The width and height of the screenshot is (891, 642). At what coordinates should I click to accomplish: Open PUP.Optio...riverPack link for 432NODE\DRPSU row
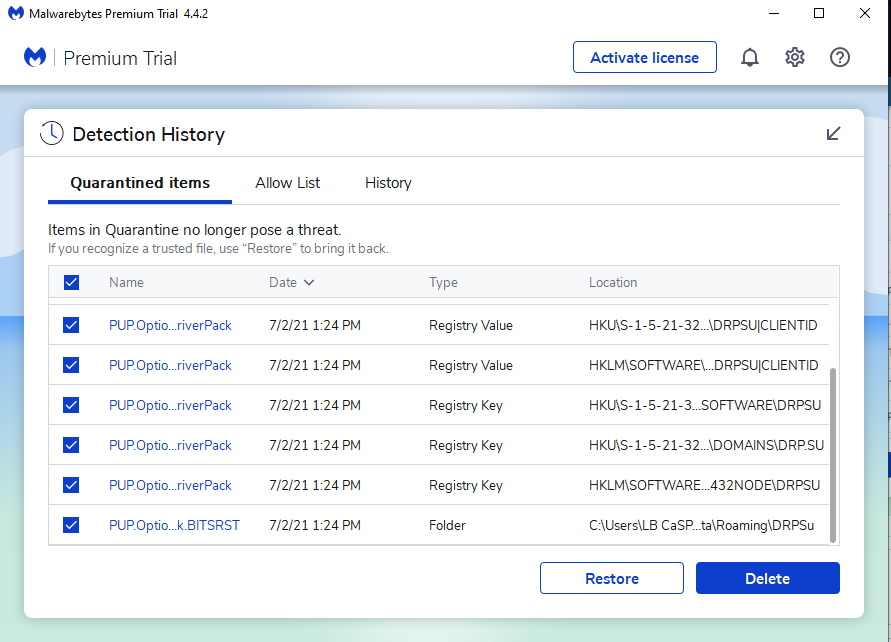tap(170, 485)
